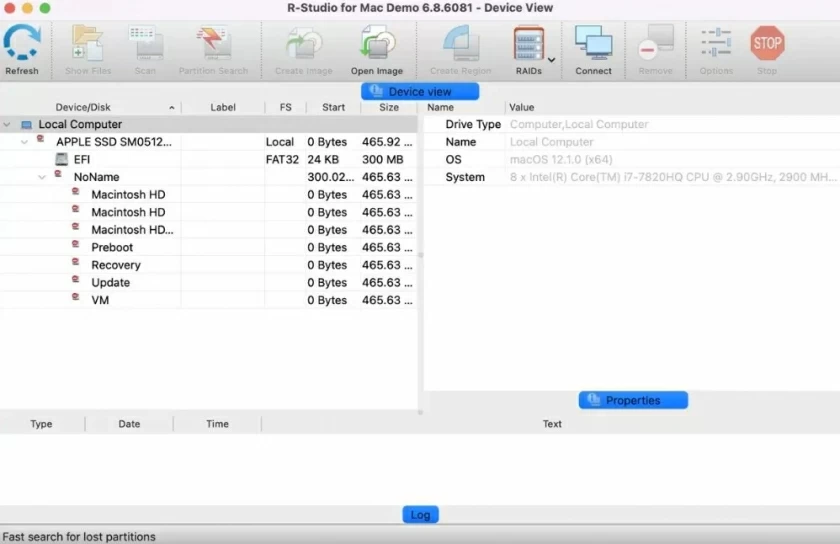840x544 pixels.
Task: Select the EFI partition row
Action: tap(208, 160)
